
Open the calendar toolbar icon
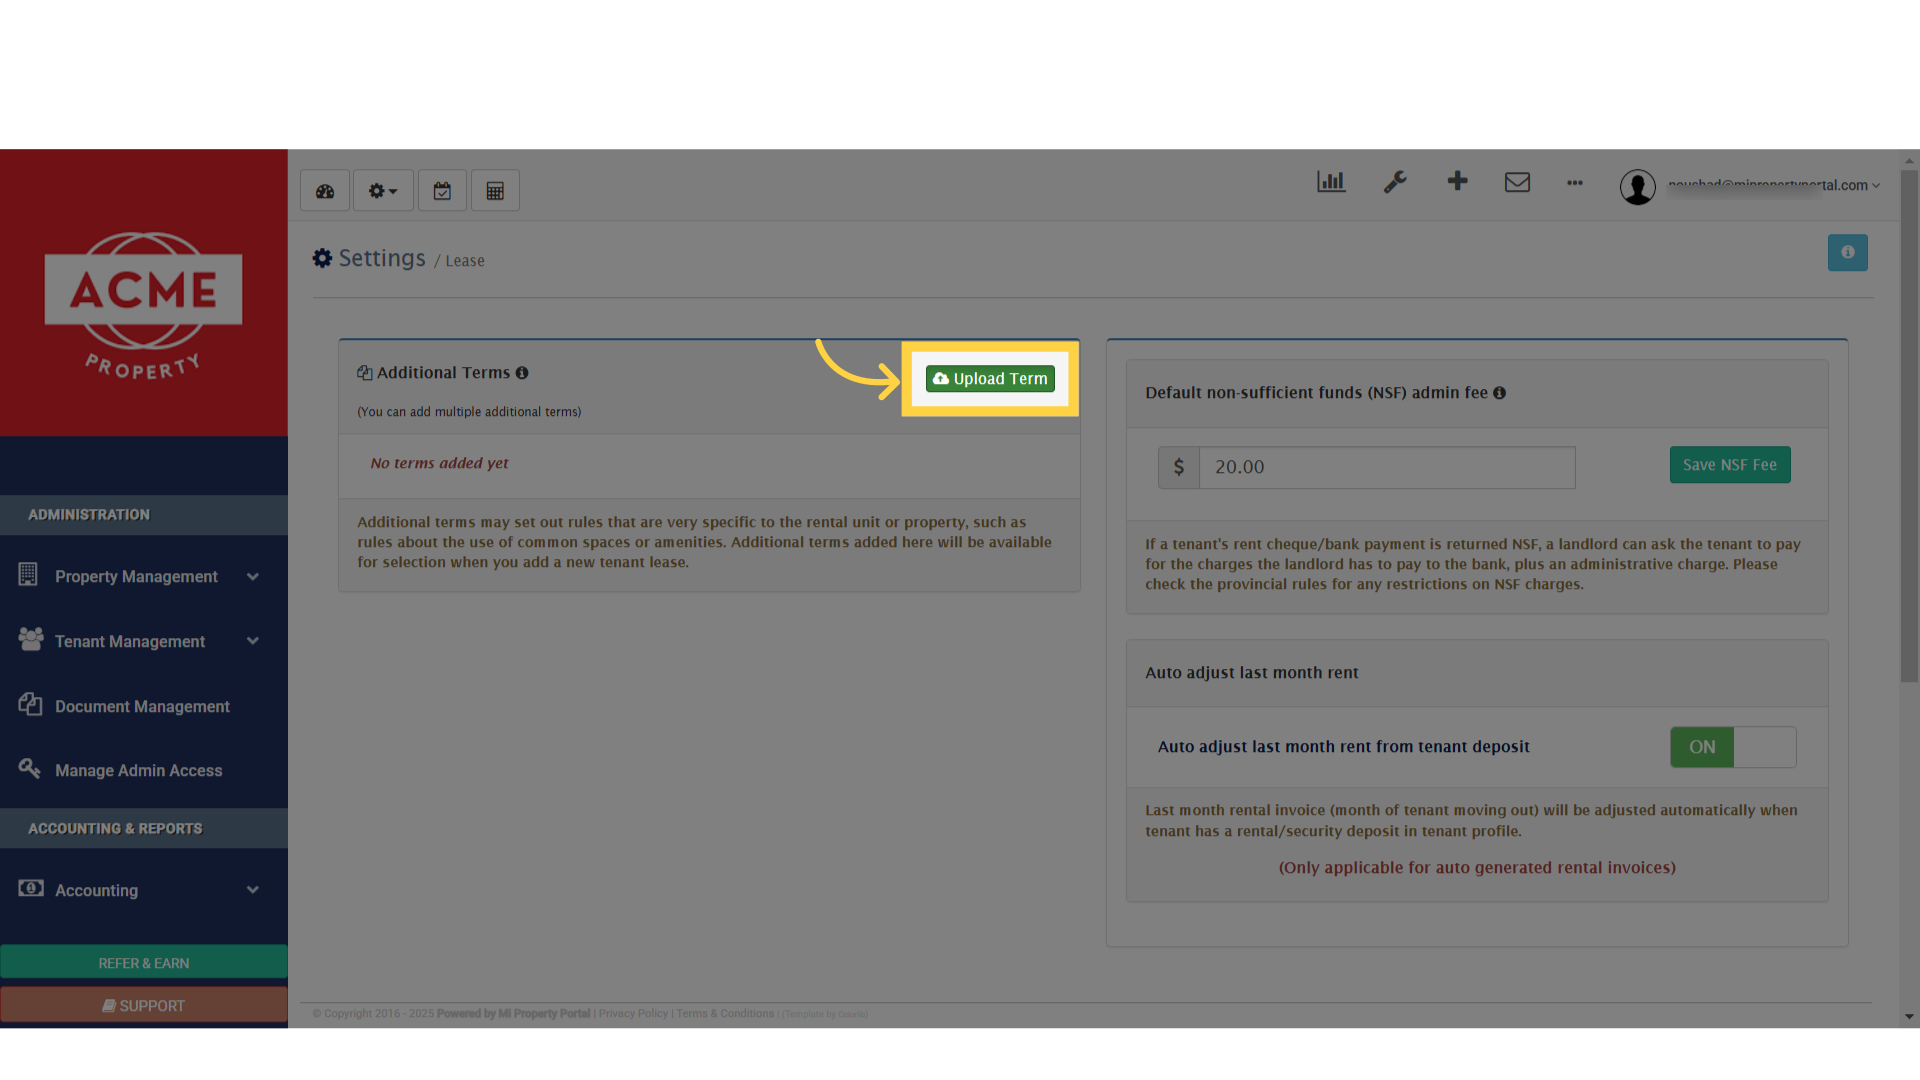(442, 191)
